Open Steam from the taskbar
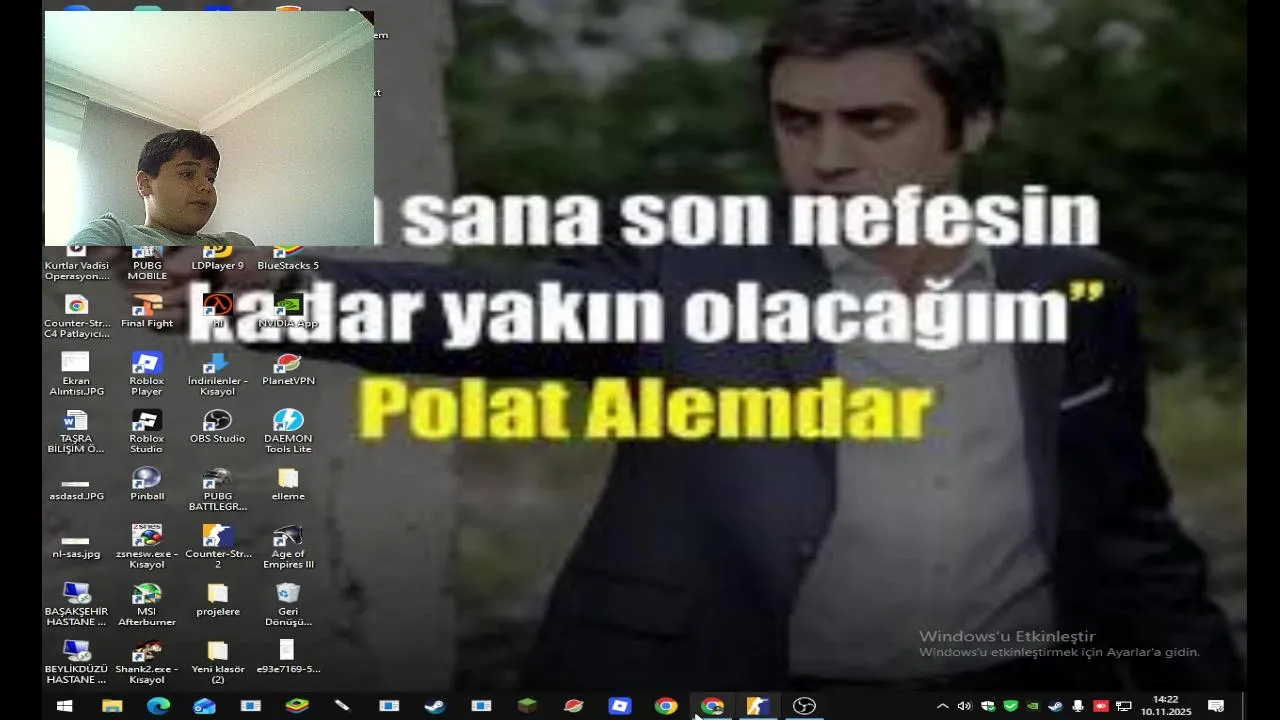 point(435,706)
